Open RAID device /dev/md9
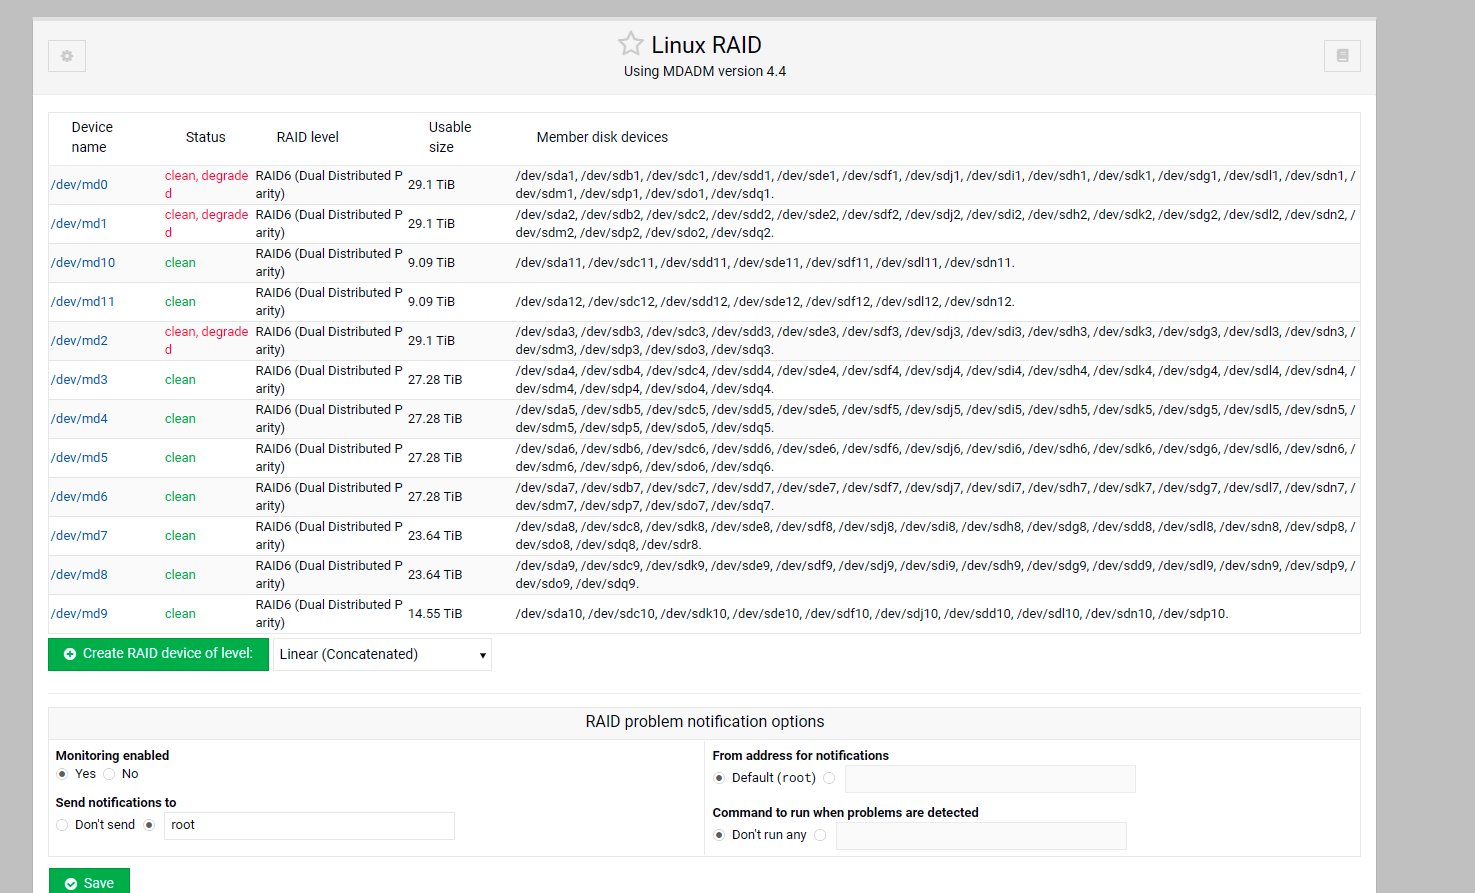The image size is (1475, 893). (79, 614)
